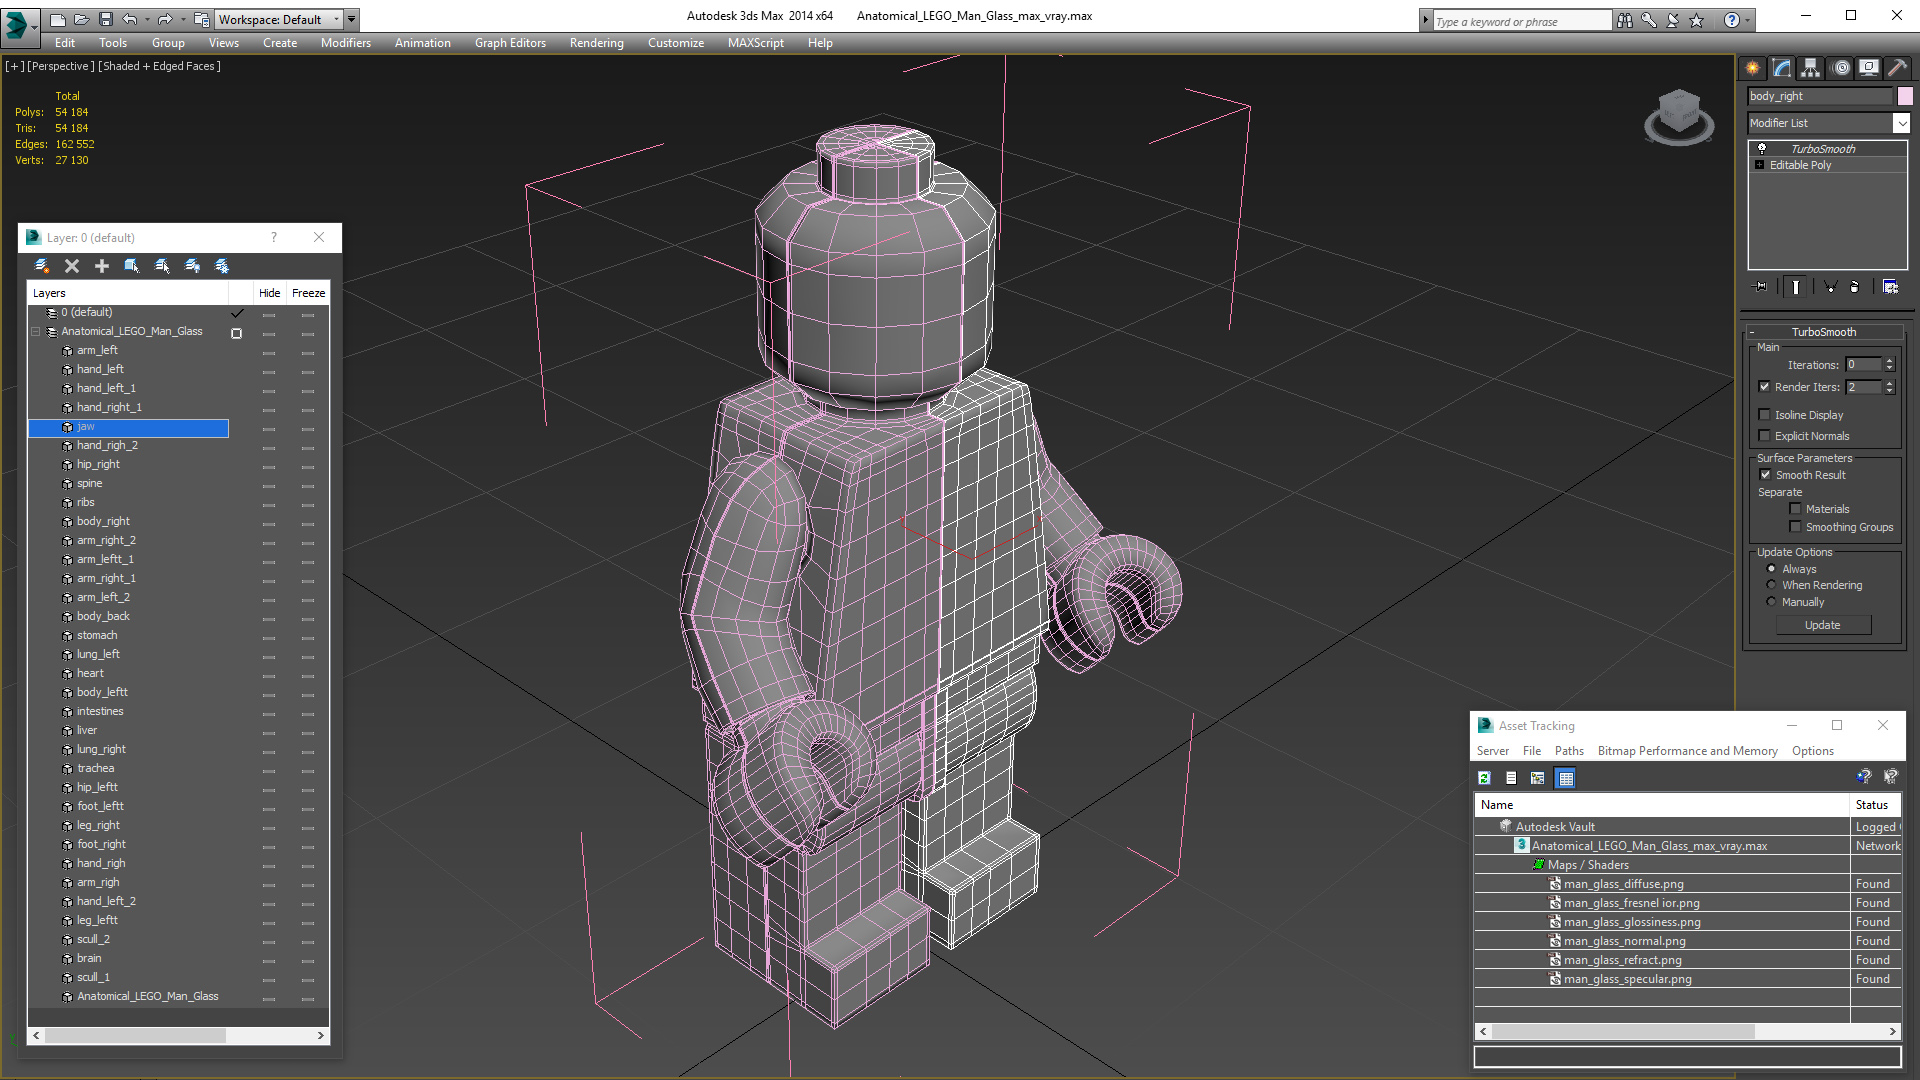Enable Separate by Smoothing Groups checkbox
1920x1080 pixels.
1796,527
